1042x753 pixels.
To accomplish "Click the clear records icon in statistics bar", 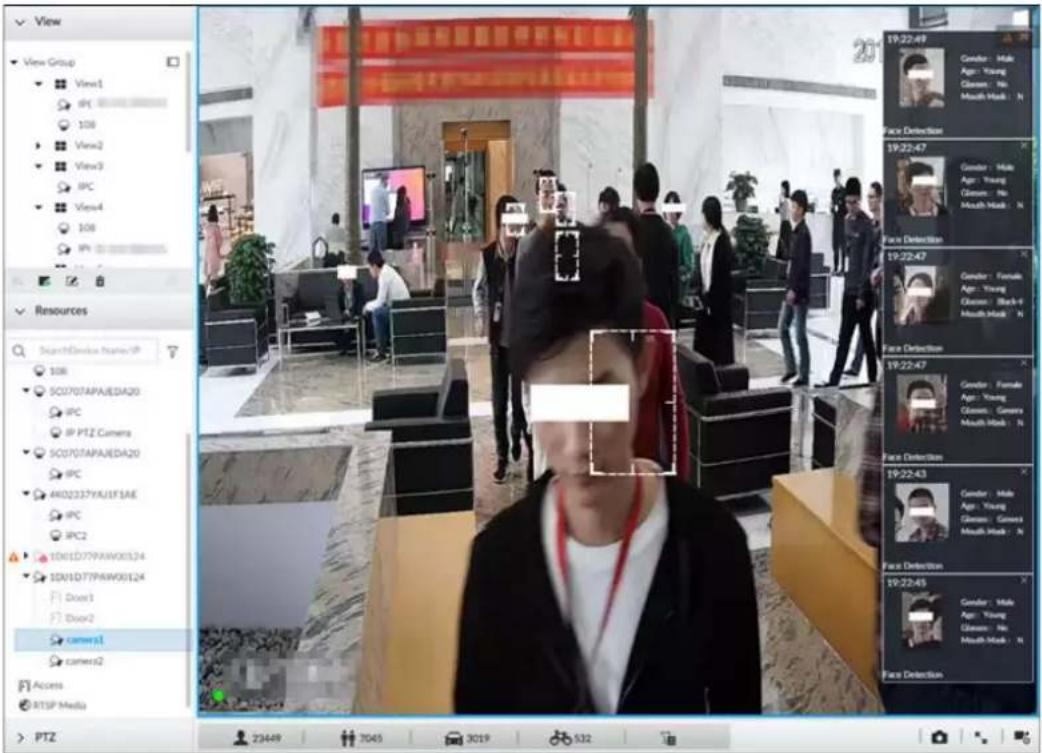I will pyautogui.click(x=669, y=738).
